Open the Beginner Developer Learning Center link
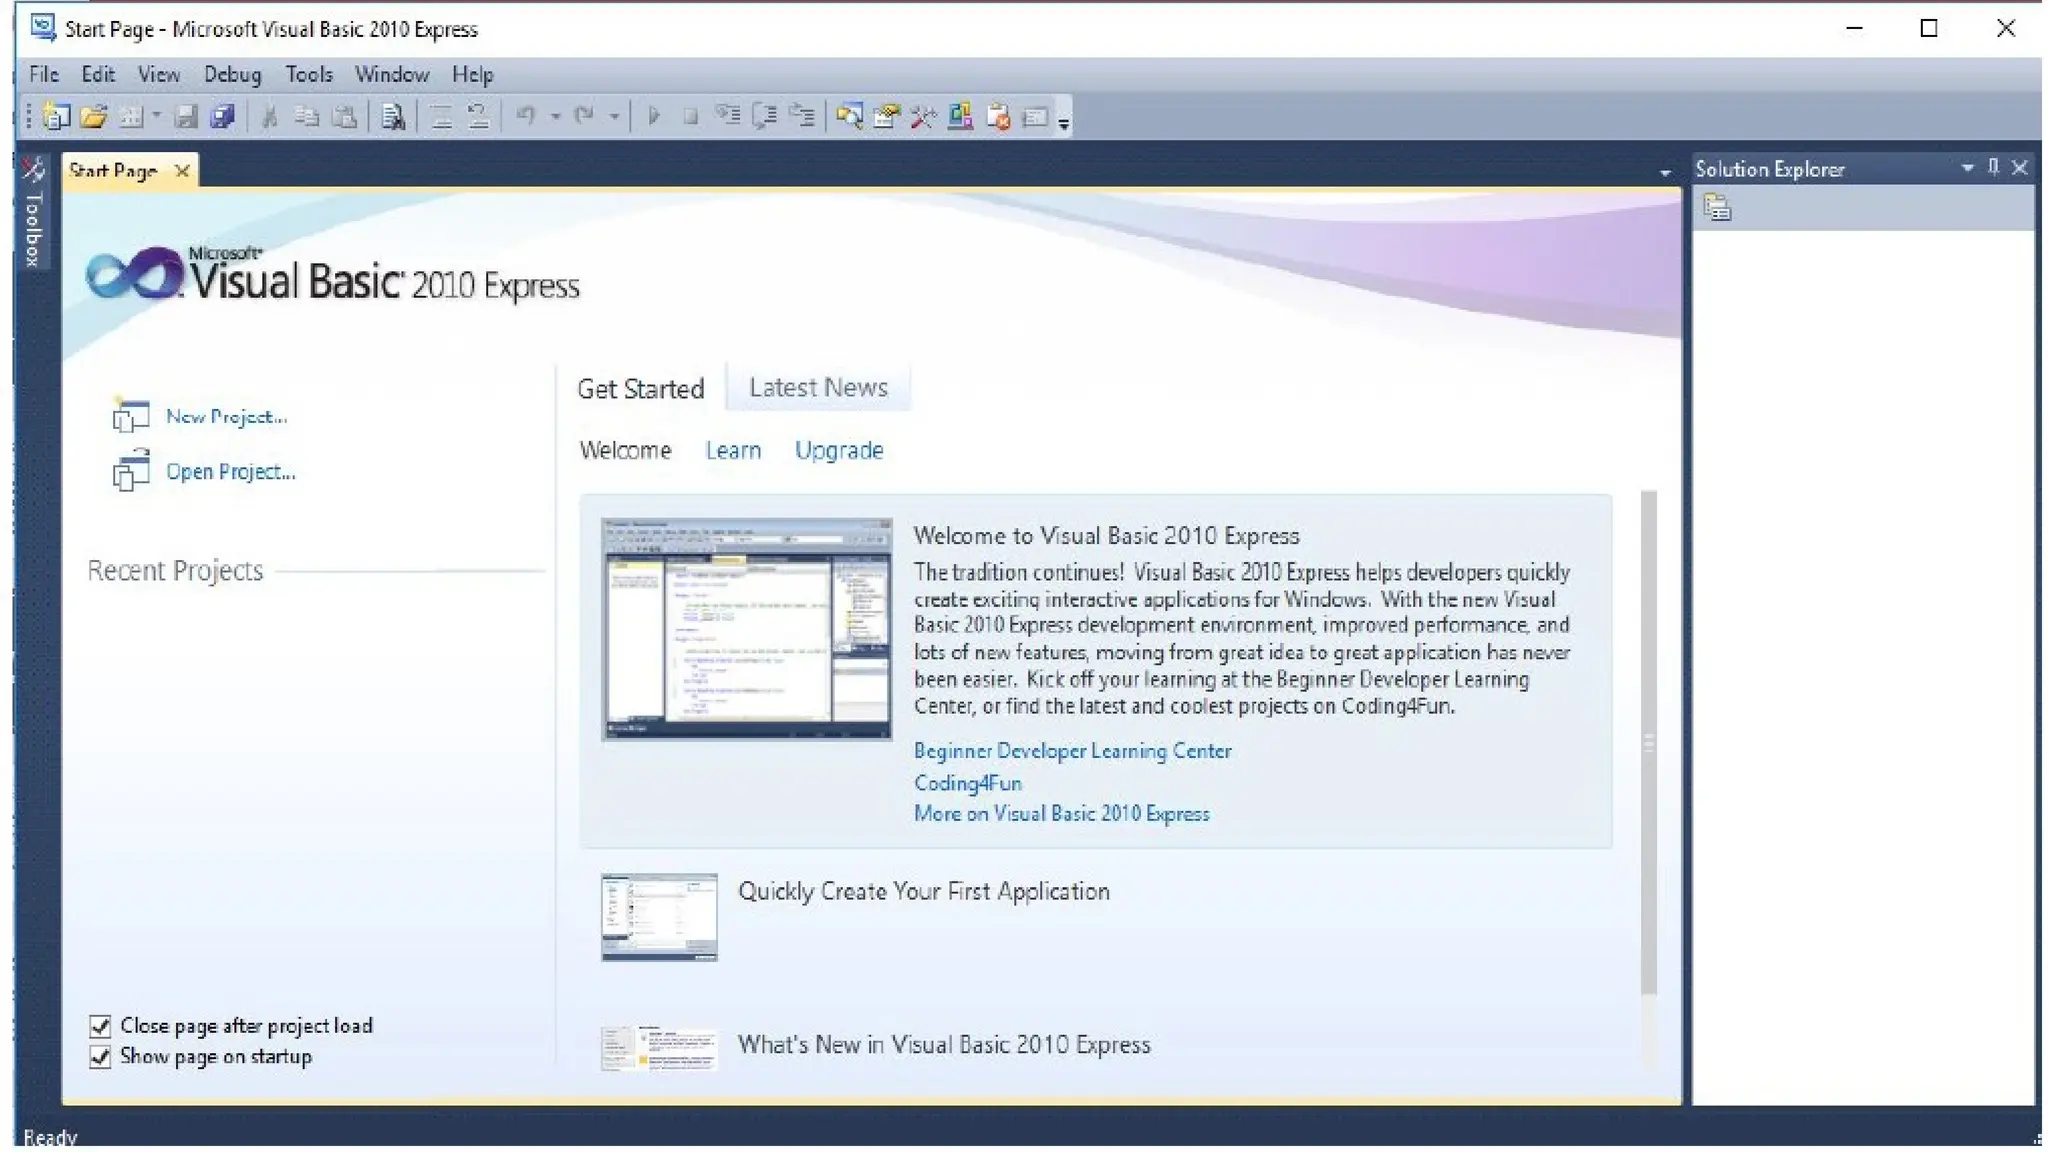The image size is (2048, 1152). 1072,751
